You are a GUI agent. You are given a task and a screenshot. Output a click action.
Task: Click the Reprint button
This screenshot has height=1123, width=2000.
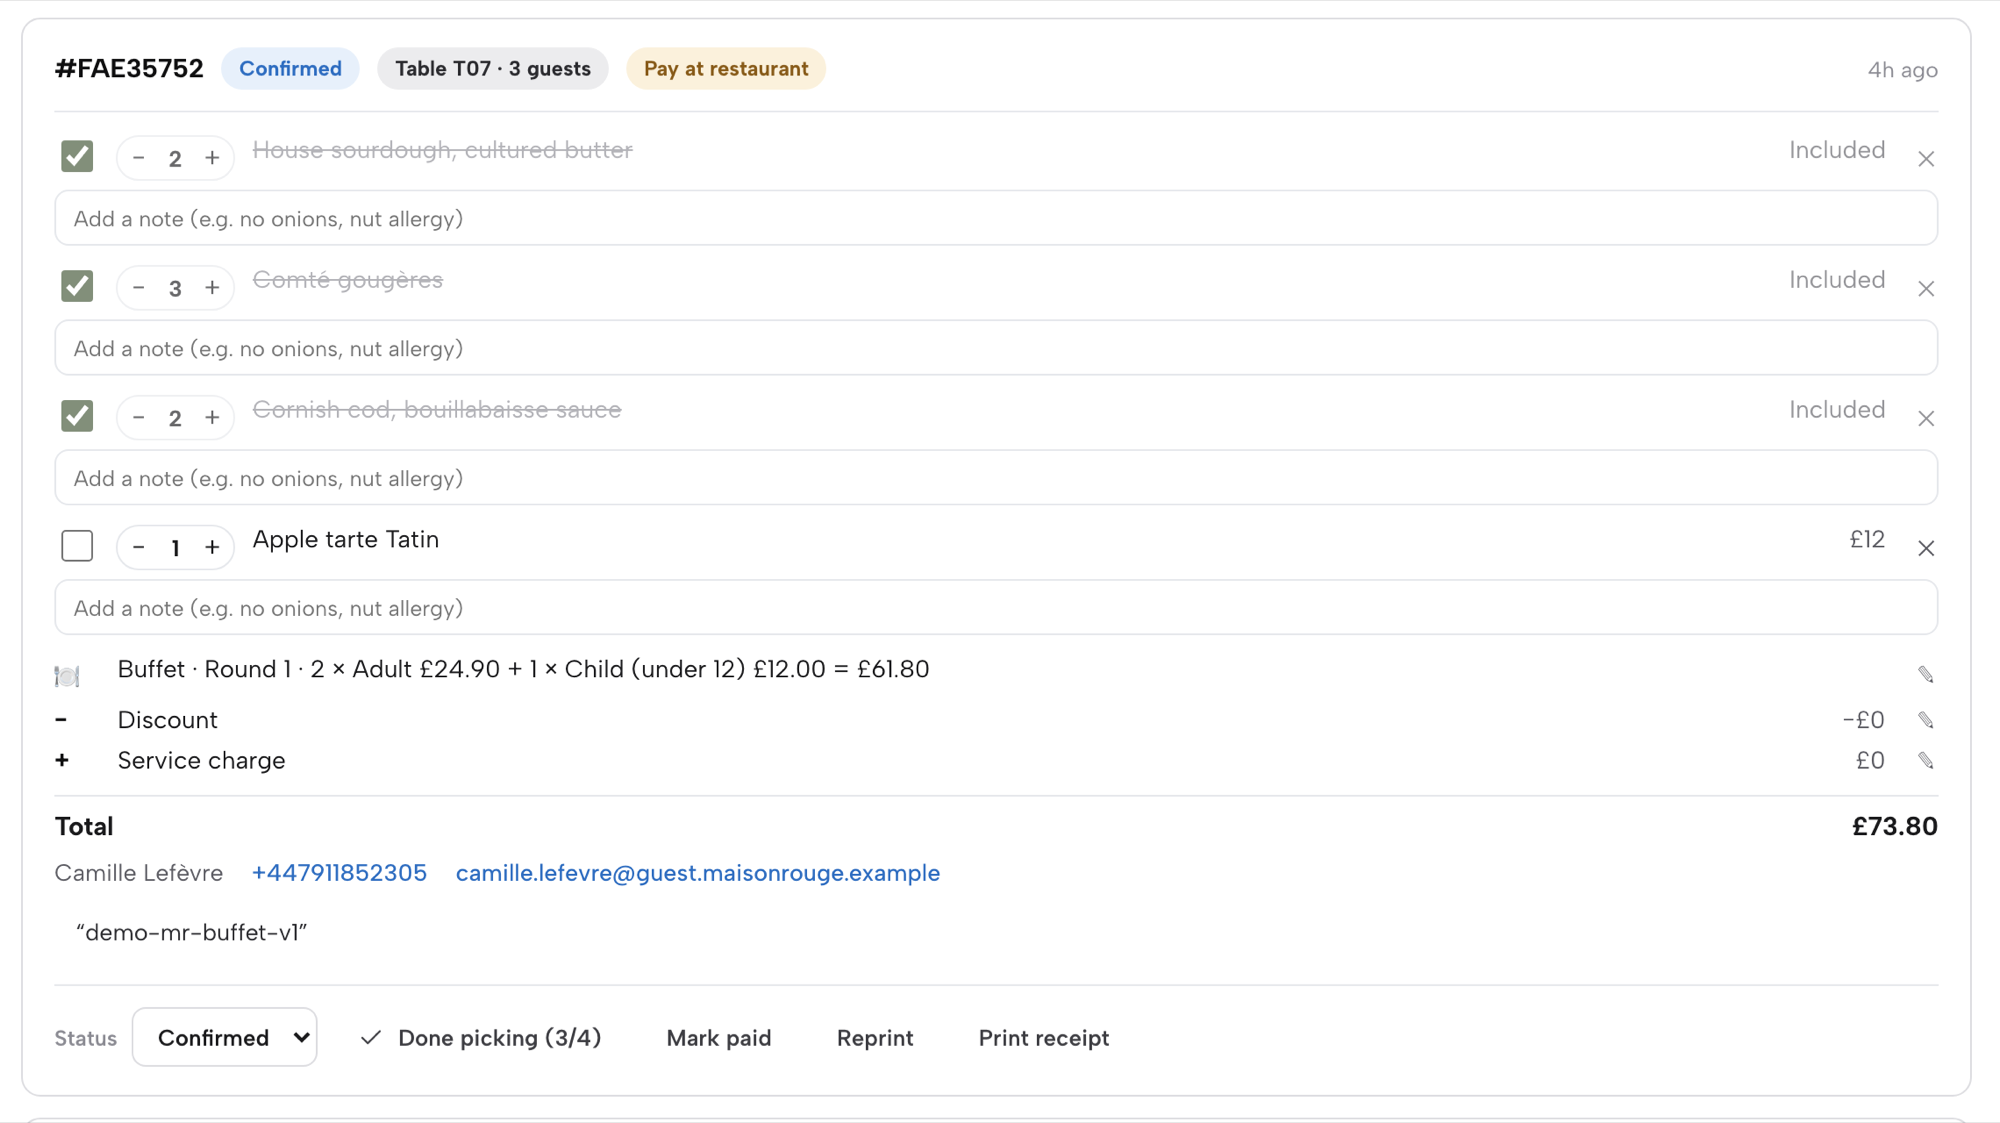coord(875,1038)
